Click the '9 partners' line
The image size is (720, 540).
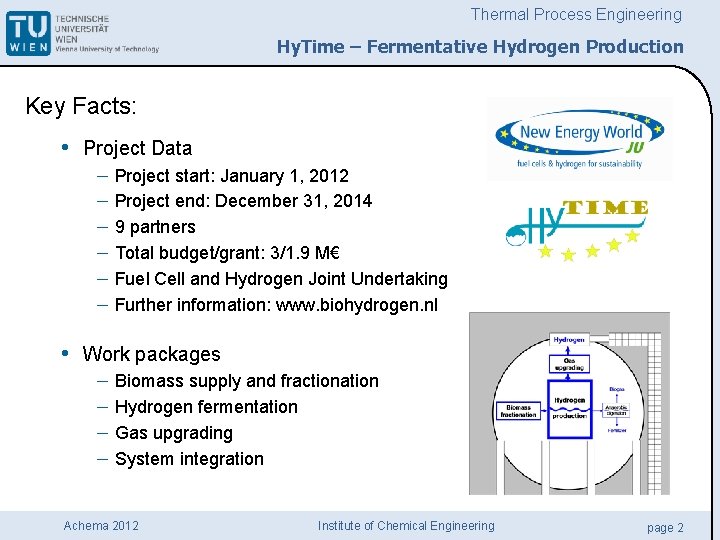coord(155,227)
